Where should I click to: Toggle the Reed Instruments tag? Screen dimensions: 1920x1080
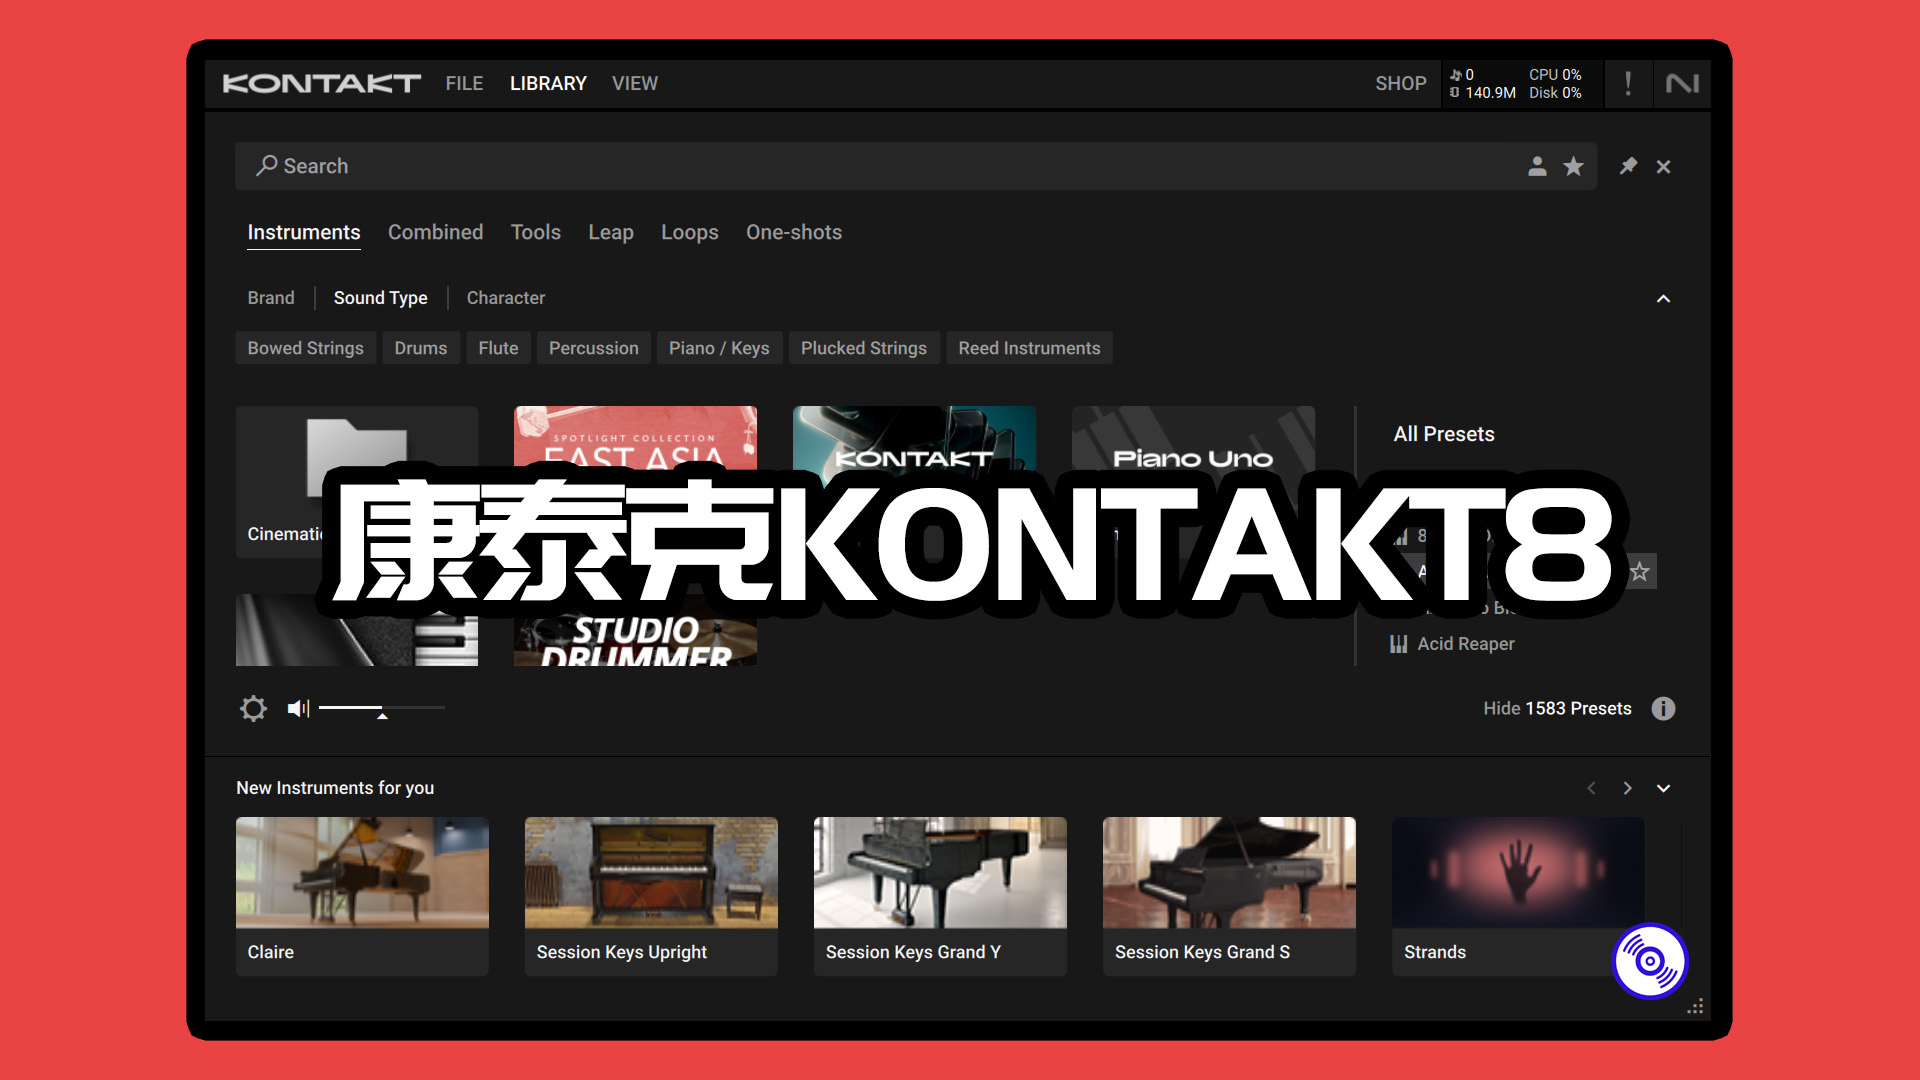click(1029, 348)
